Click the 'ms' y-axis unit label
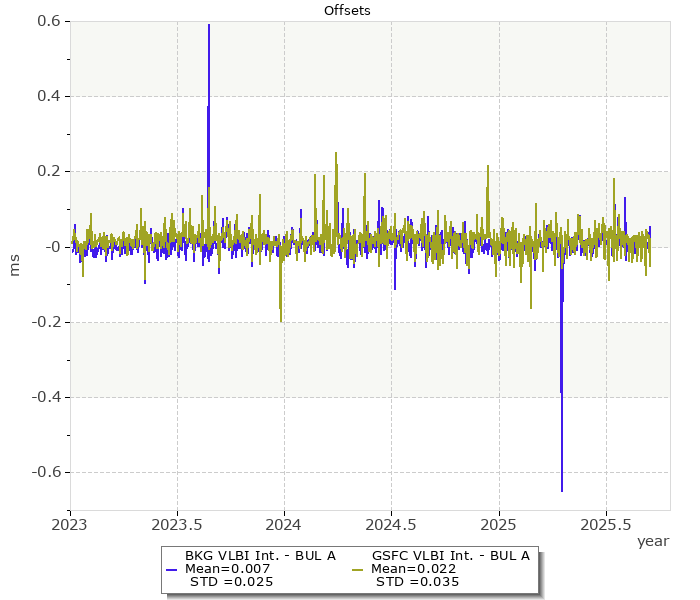 [x=14, y=265]
